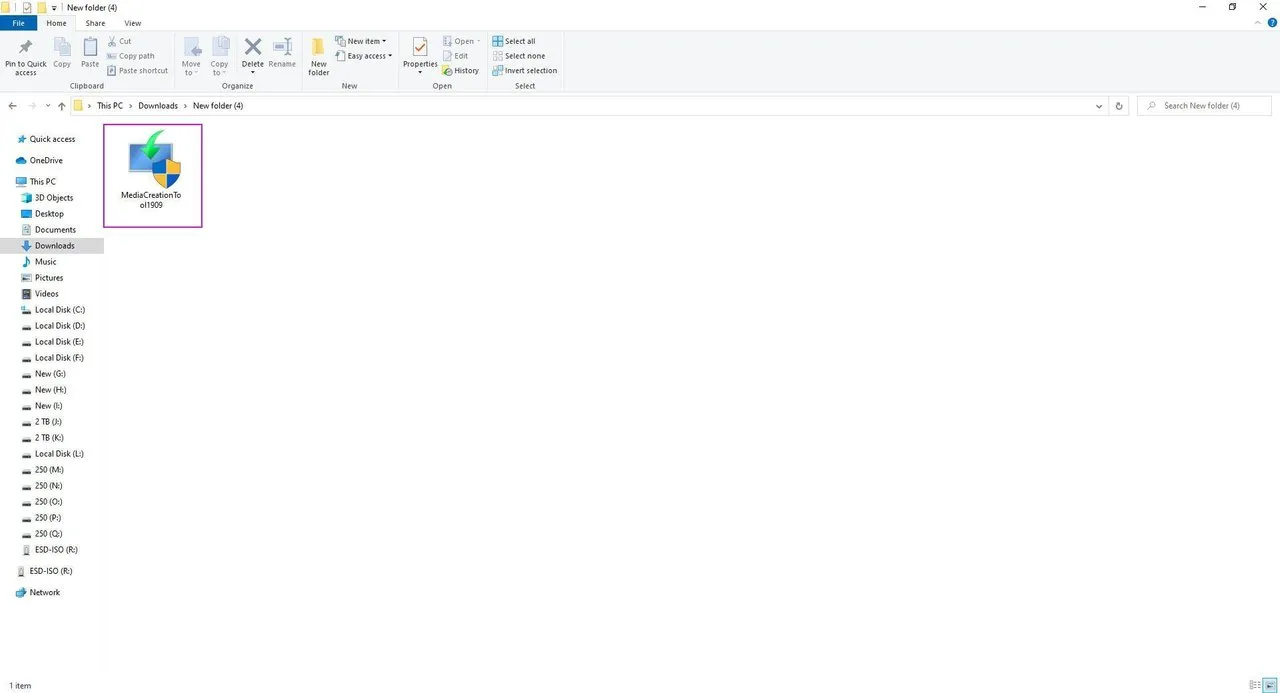Image resolution: width=1280 pixels, height=693 pixels.
Task: Expand the address bar history dropdown
Action: (1099, 106)
